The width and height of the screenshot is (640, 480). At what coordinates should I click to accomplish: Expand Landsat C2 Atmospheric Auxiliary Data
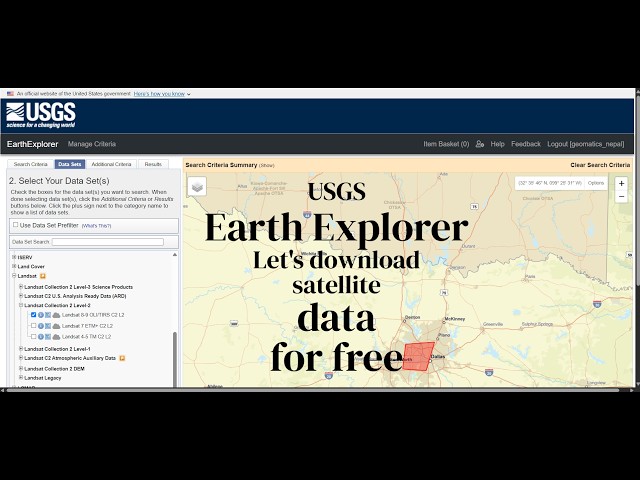pos(21,358)
